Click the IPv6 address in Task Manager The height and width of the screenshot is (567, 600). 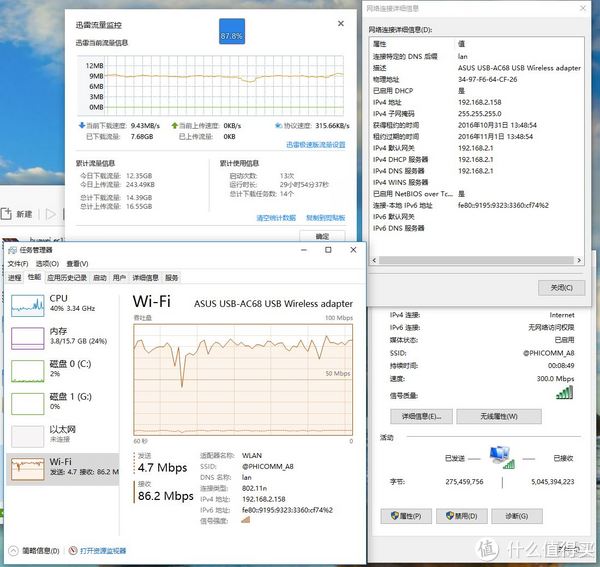click(287, 510)
